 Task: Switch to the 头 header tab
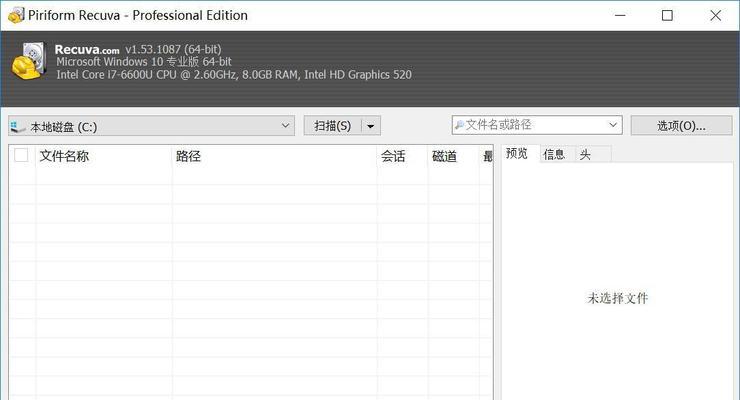593,154
